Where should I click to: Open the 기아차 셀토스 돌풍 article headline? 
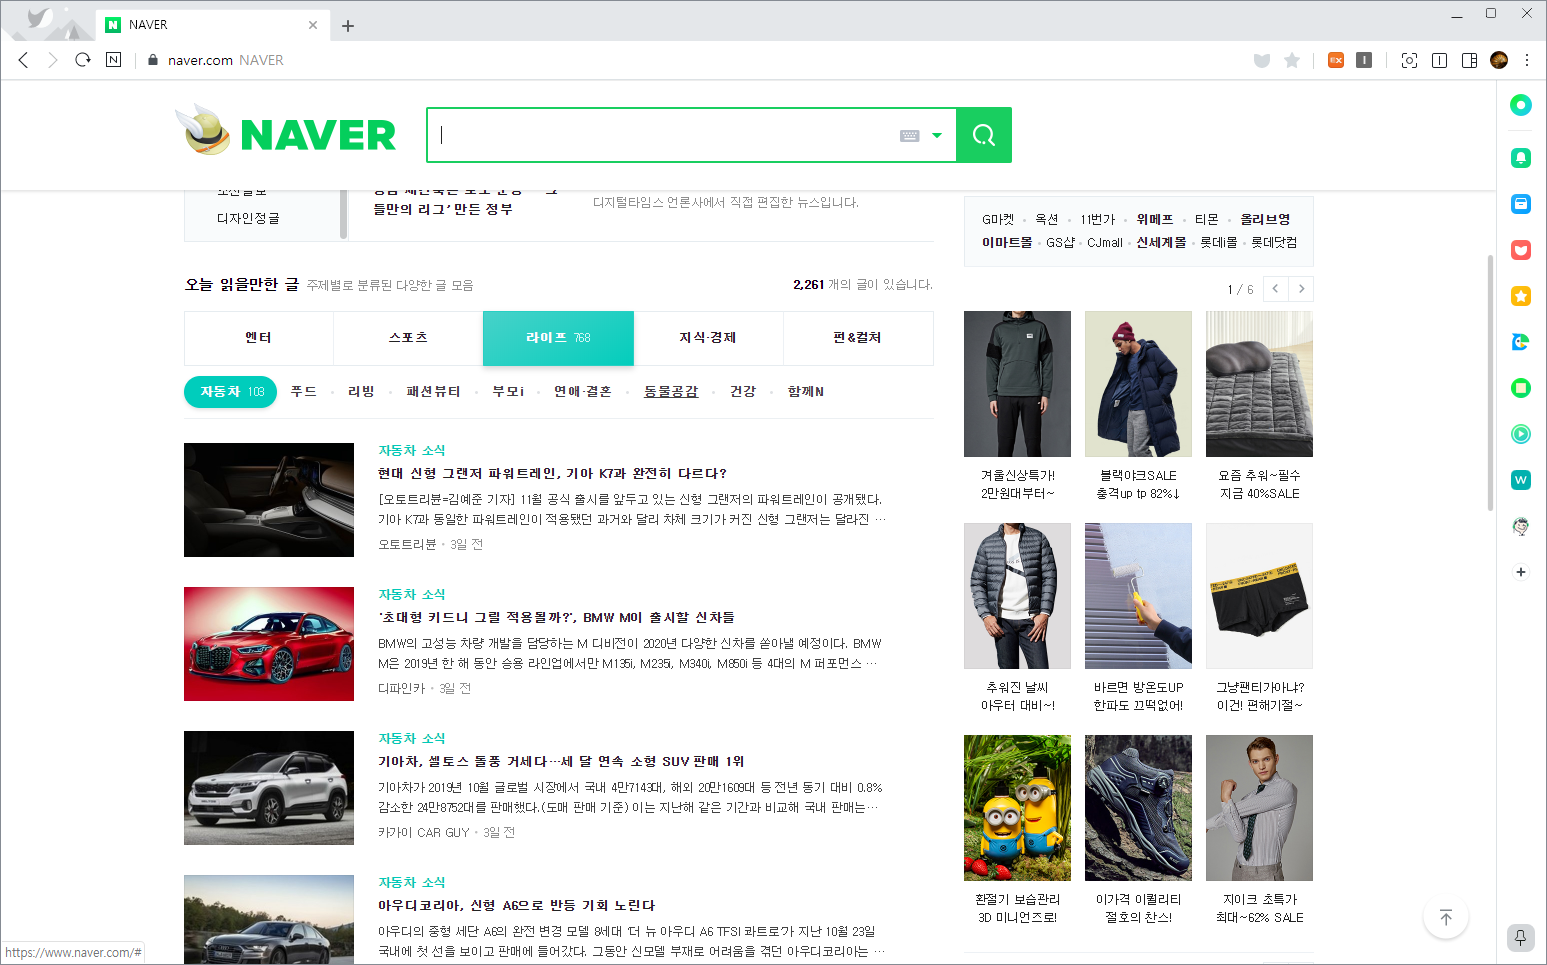coord(561,762)
